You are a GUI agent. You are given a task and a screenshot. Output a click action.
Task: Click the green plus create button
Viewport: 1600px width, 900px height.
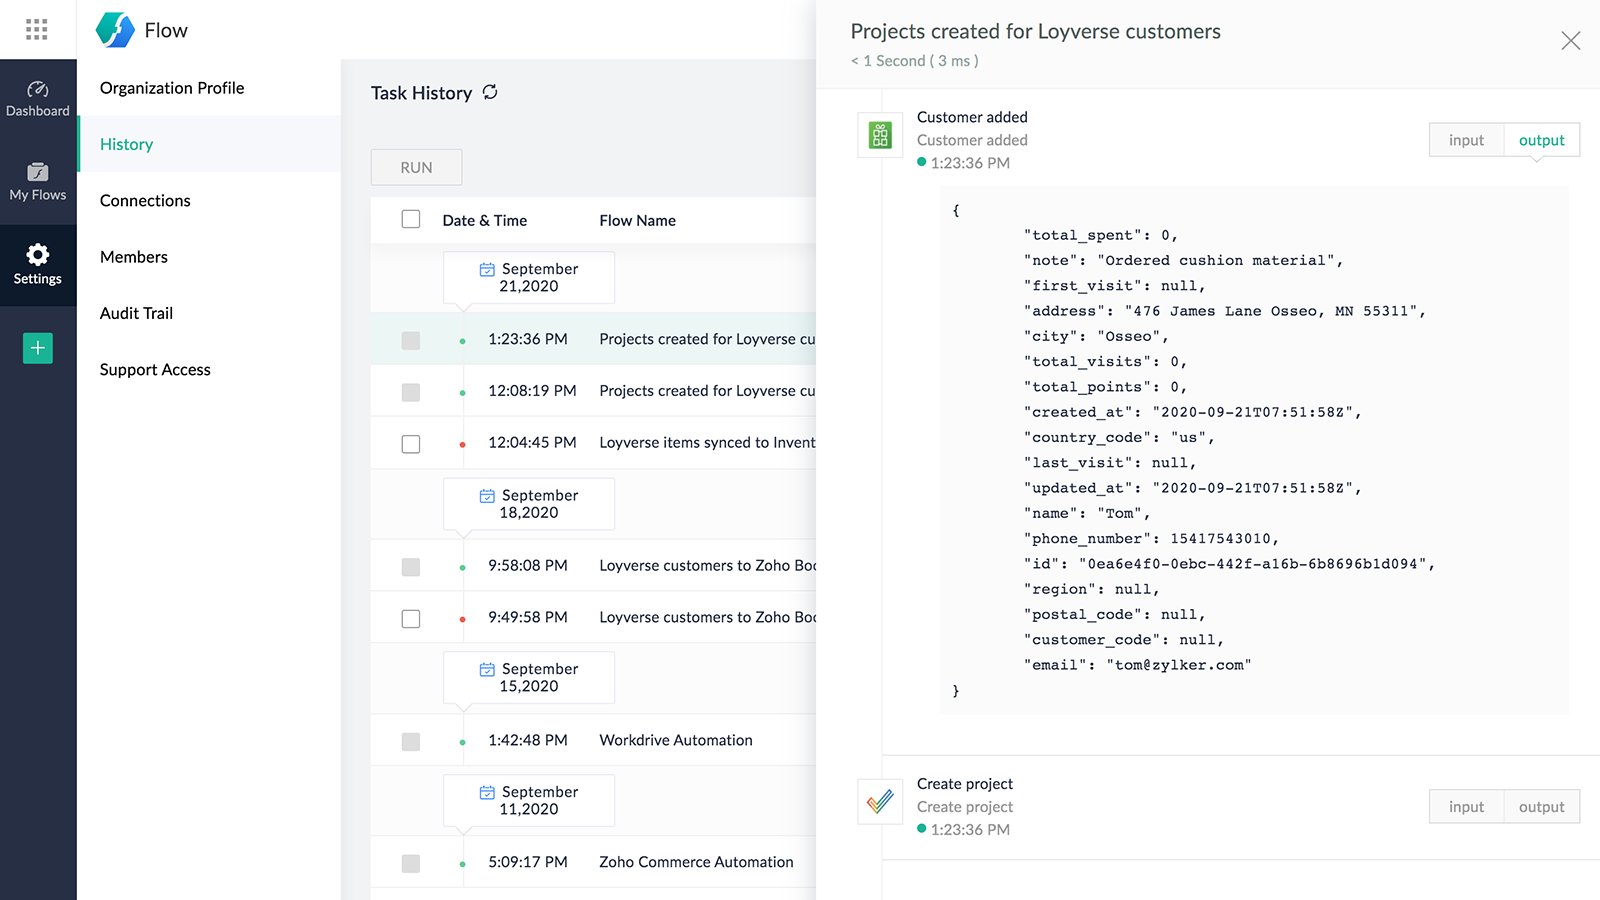tap(38, 348)
